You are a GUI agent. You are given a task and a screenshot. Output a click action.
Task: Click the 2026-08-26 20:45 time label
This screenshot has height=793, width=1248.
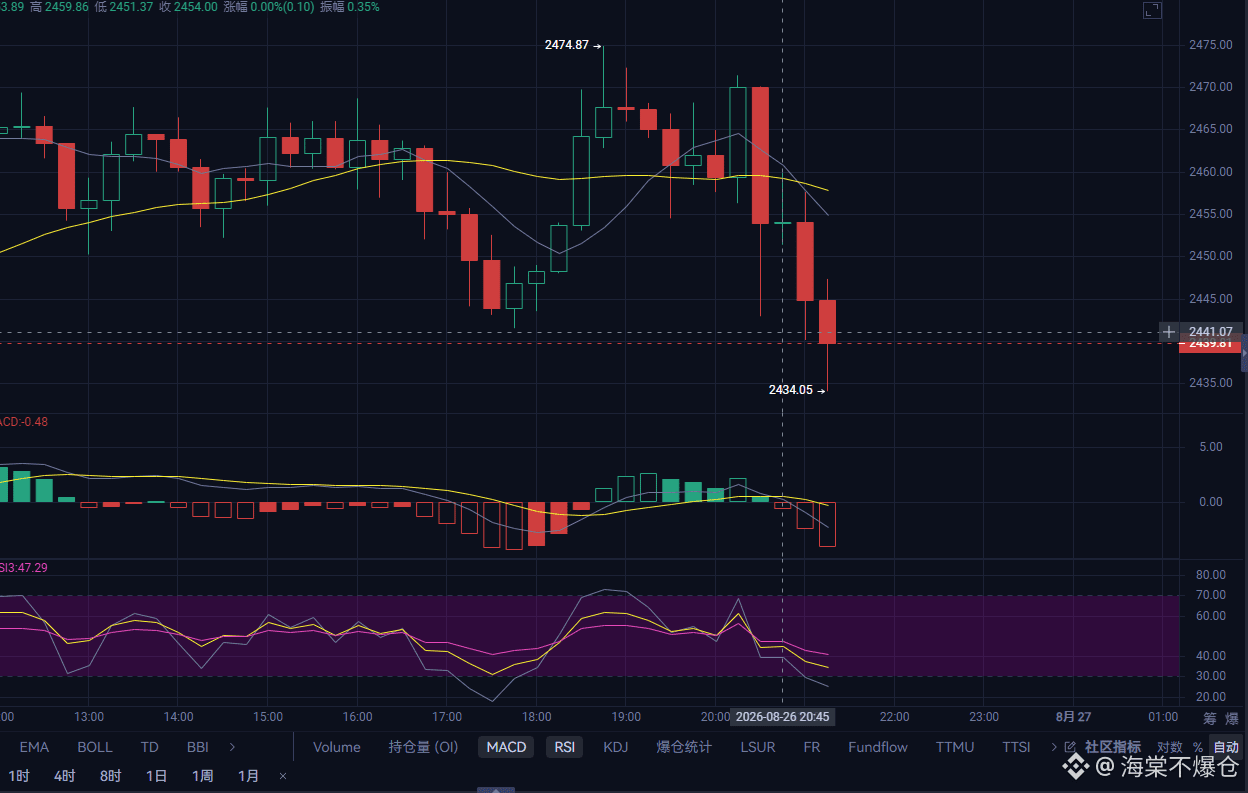coord(783,717)
